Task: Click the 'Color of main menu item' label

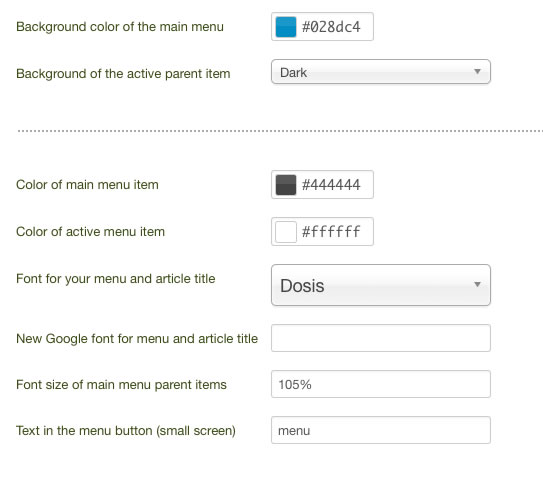Action: point(87,185)
